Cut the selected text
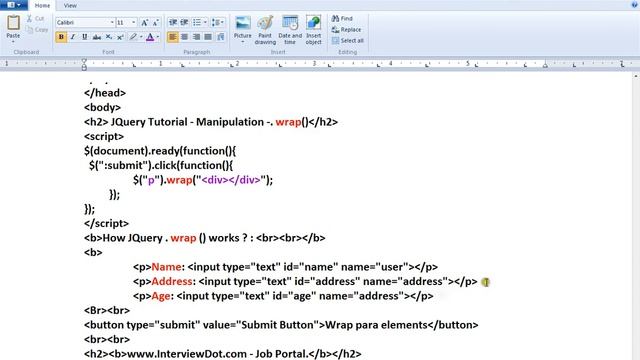 [36, 18]
